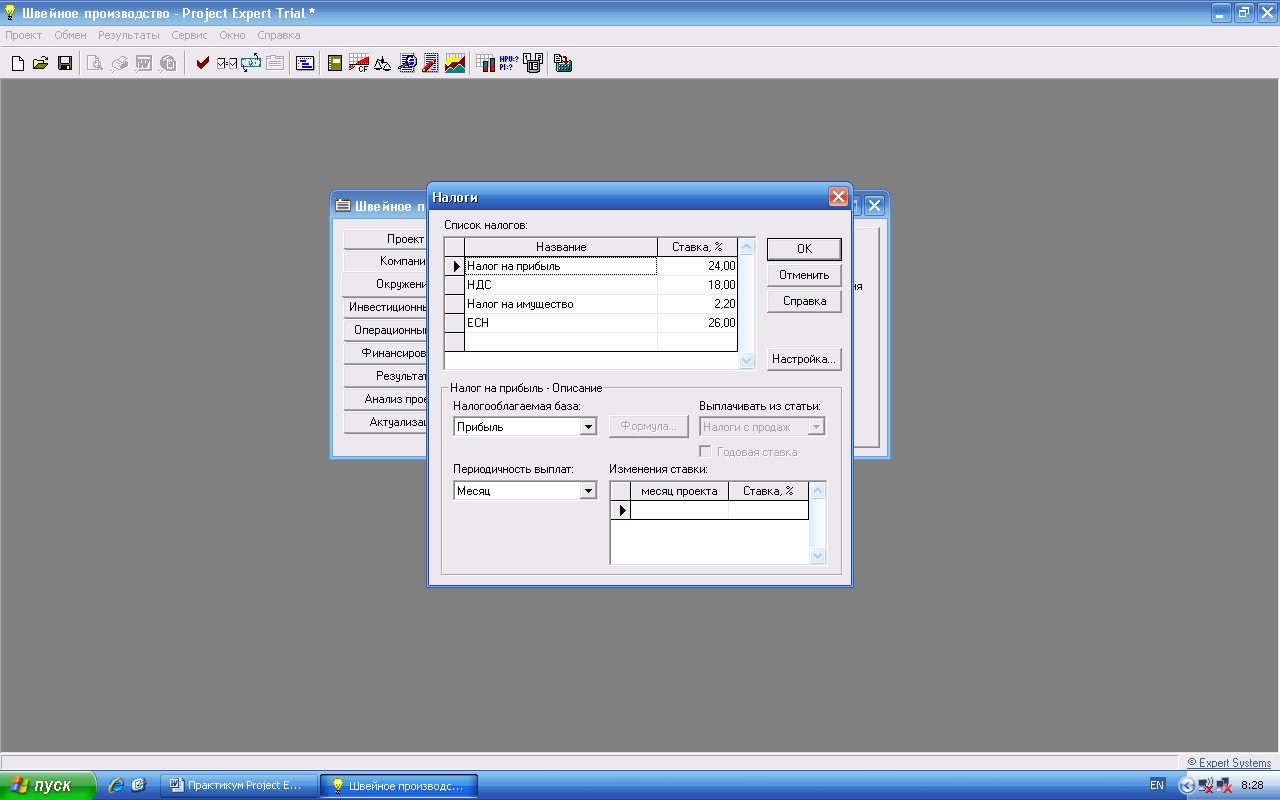Click the 2,20 rate cell
The image size is (1280, 800).
coord(697,304)
